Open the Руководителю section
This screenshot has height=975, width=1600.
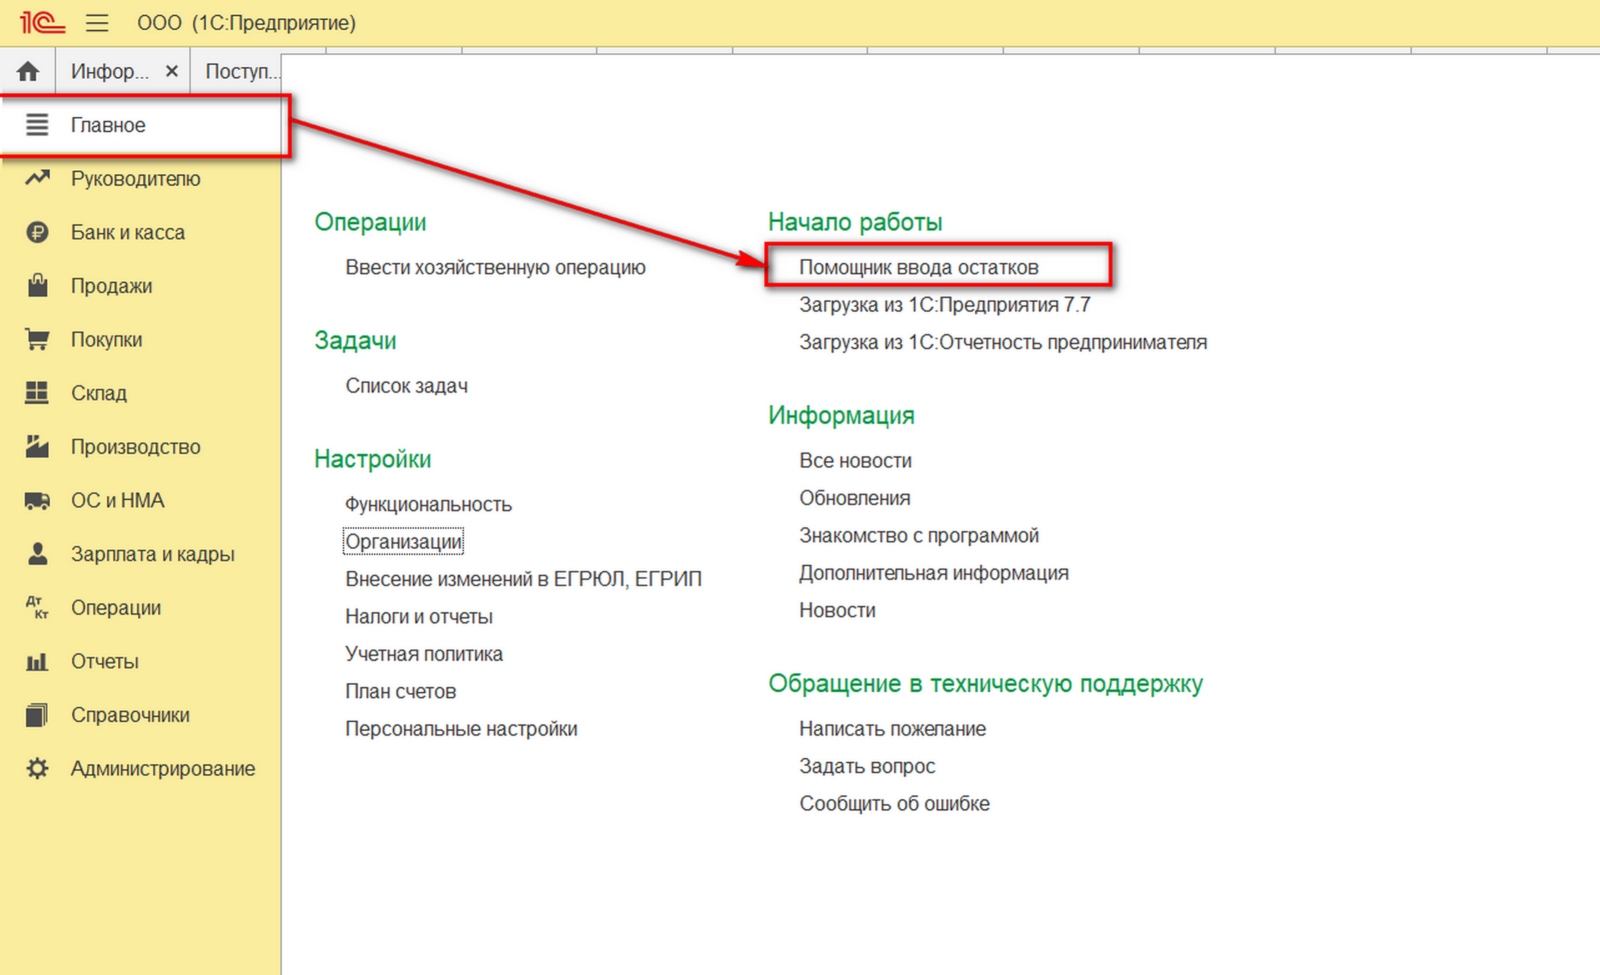(136, 179)
